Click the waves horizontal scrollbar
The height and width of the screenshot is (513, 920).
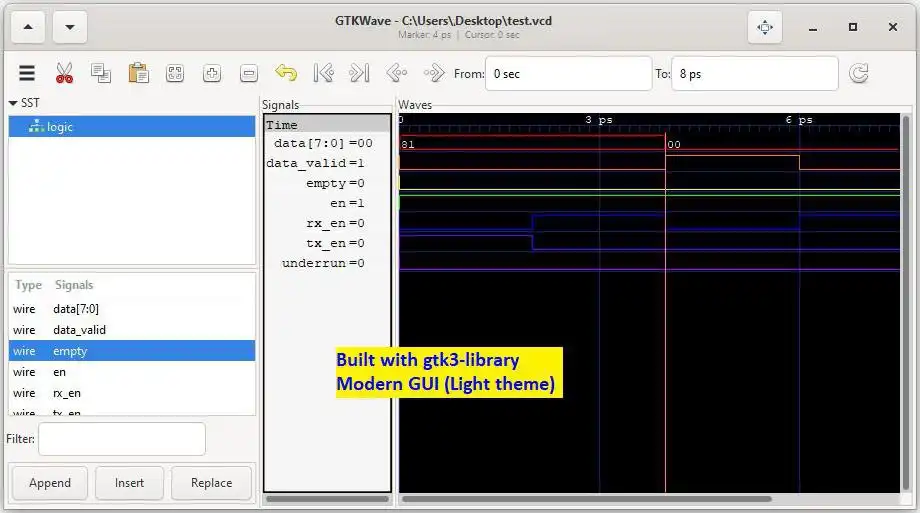587,500
